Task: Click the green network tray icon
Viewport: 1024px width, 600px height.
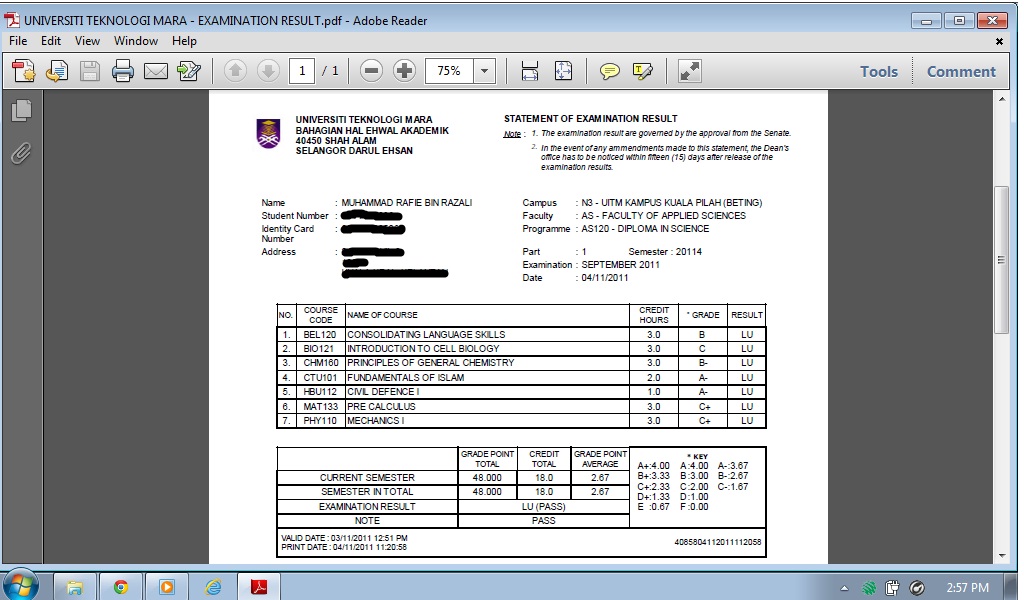Action: (x=869, y=588)
